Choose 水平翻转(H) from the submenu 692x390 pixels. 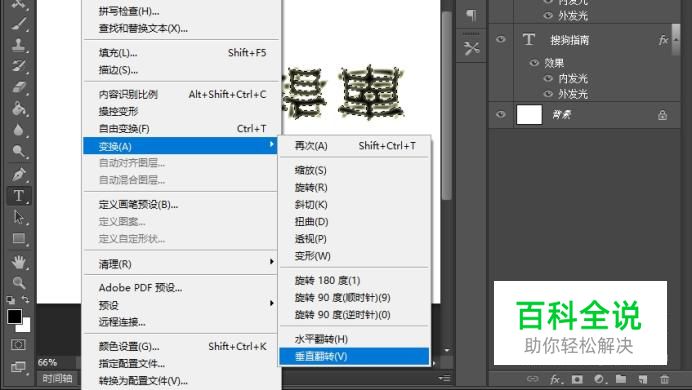354,339
